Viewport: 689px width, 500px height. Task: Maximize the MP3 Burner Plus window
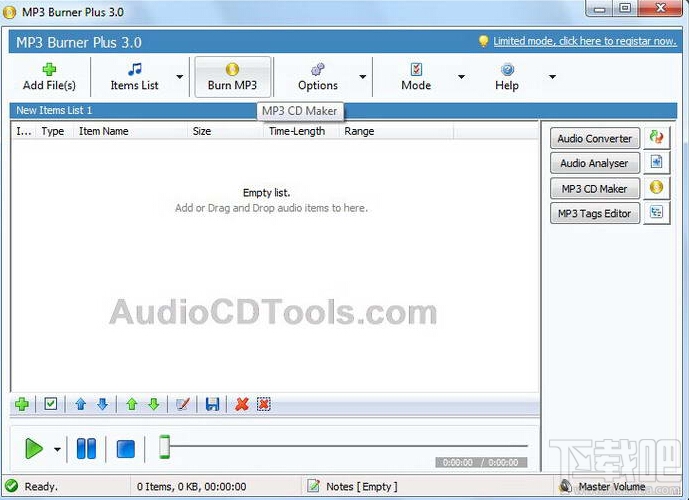click(625, 9)
